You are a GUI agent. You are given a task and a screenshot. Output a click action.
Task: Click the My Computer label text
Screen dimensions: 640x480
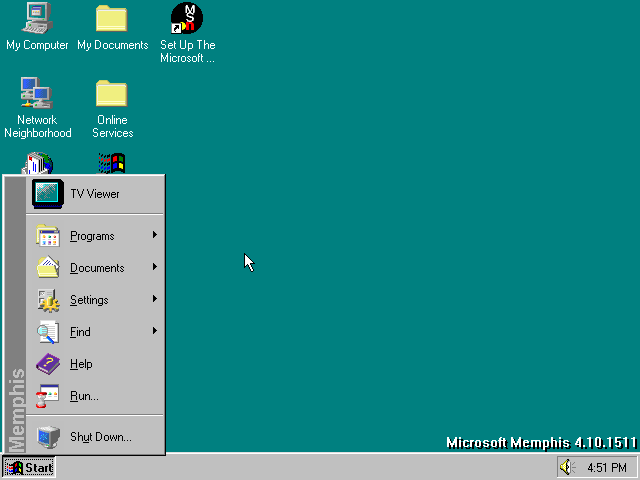(37, 45)
